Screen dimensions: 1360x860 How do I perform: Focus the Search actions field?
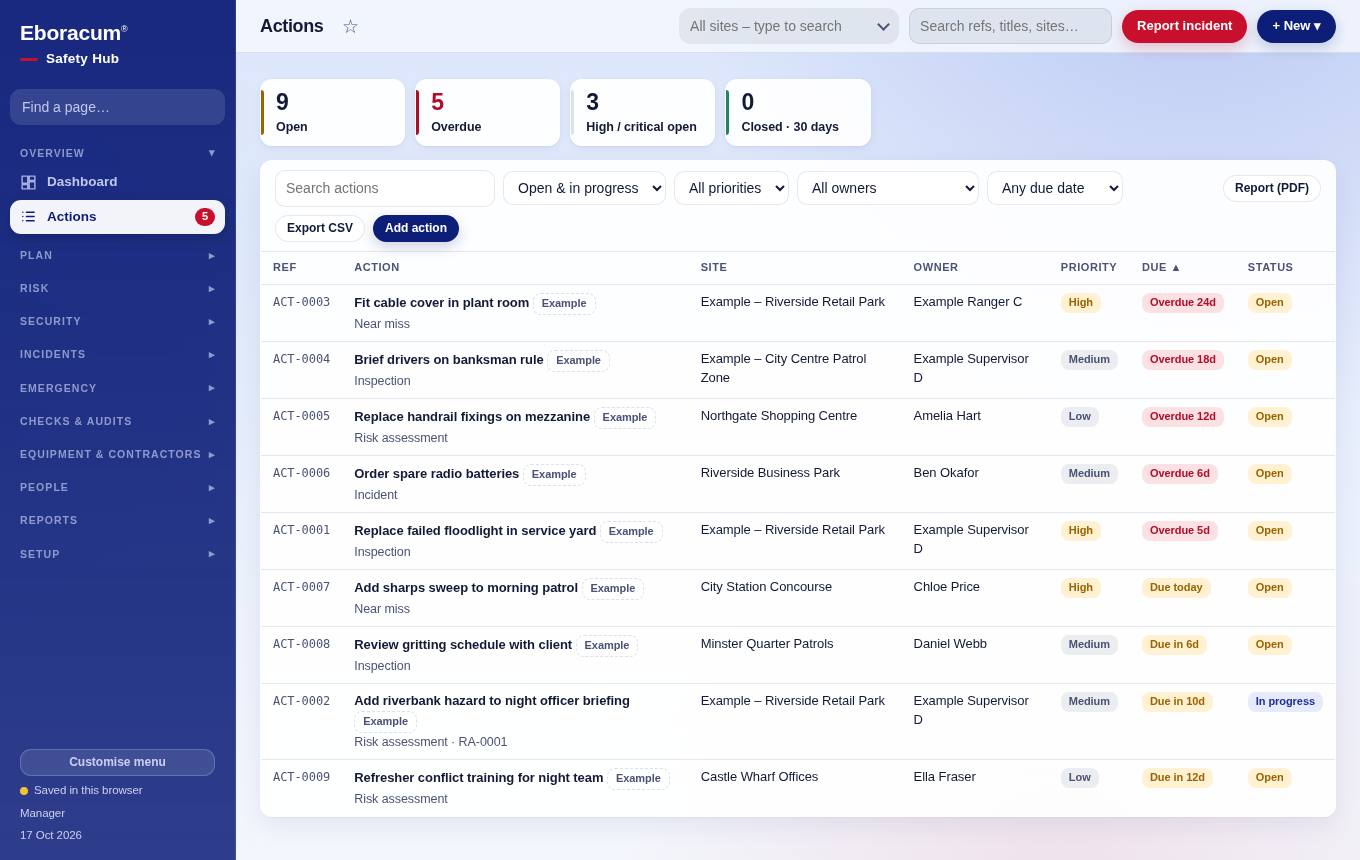click(385, 188)
